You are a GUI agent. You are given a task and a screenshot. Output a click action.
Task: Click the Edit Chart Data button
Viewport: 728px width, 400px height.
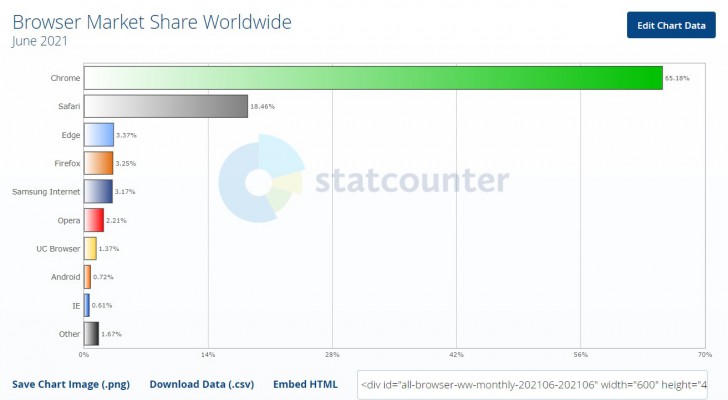tap(671, 25)
